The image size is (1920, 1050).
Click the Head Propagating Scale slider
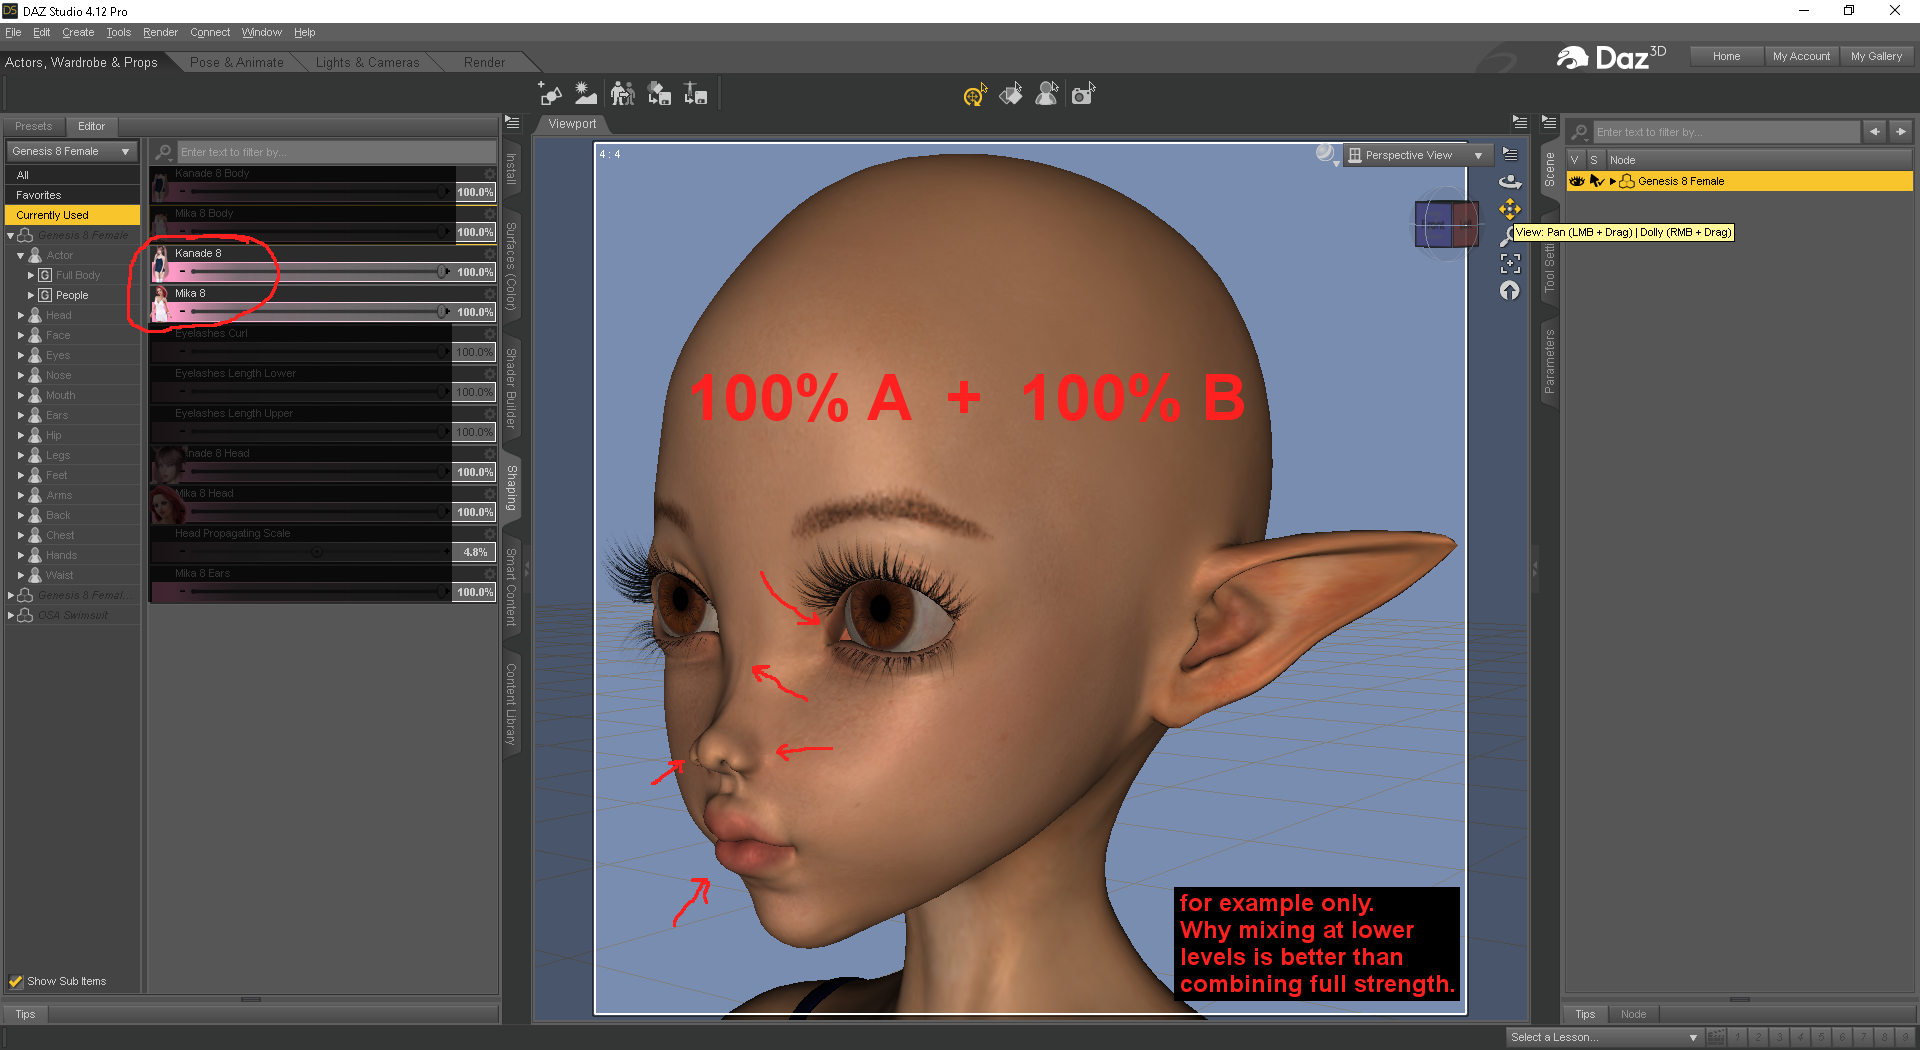[x=316, y=552]
